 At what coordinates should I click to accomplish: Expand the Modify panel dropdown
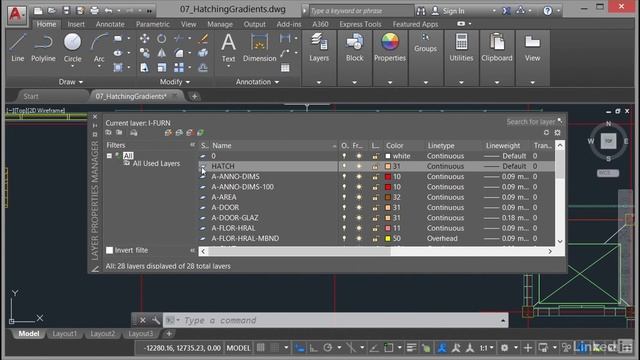click(175, 82)
